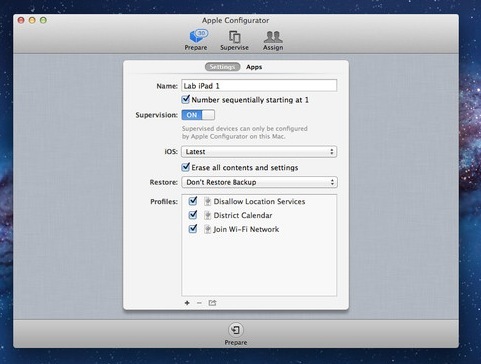Close the Apple Configurator window
The height and width of the screenshot is (364, 481).
(x=21, y=20)
